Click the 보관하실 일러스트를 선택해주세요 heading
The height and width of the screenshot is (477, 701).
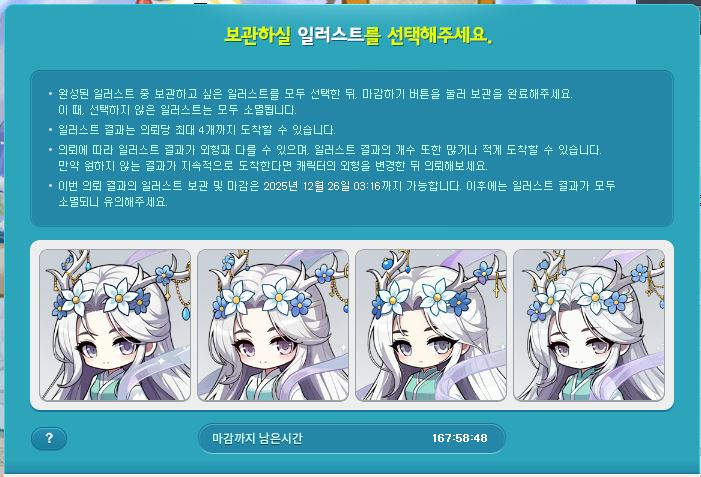pyautogui.click(x=358, y=35)
